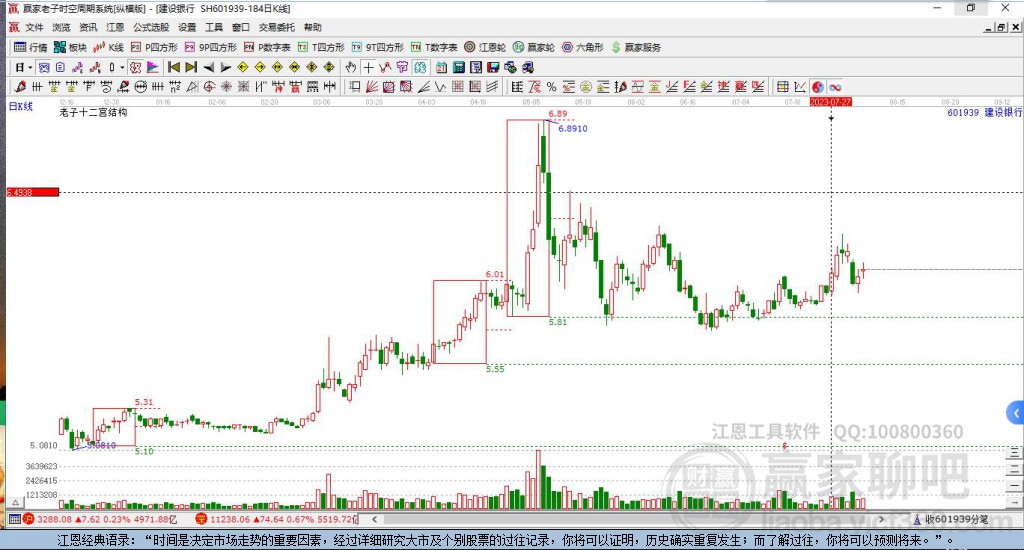Click the 日K线 label
The width and height of the screenshot is (1024, 550).
20,106
